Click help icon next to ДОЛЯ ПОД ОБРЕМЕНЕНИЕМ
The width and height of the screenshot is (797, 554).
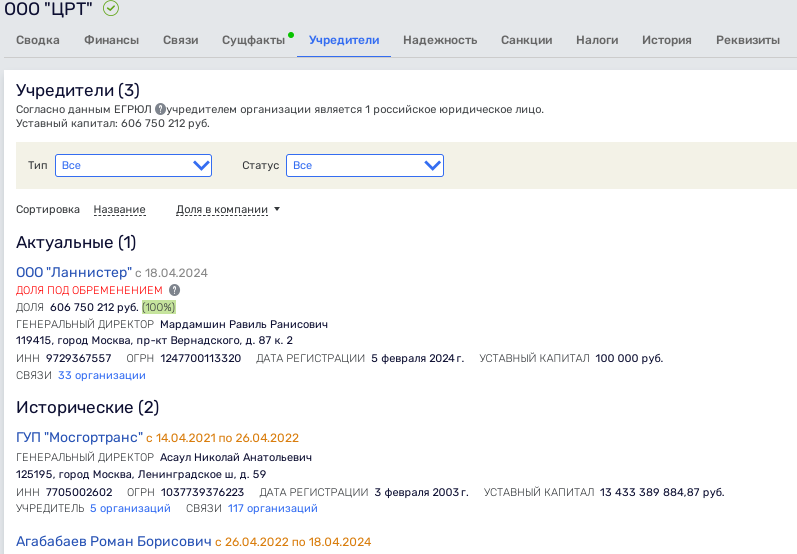(x=174, y=290)
